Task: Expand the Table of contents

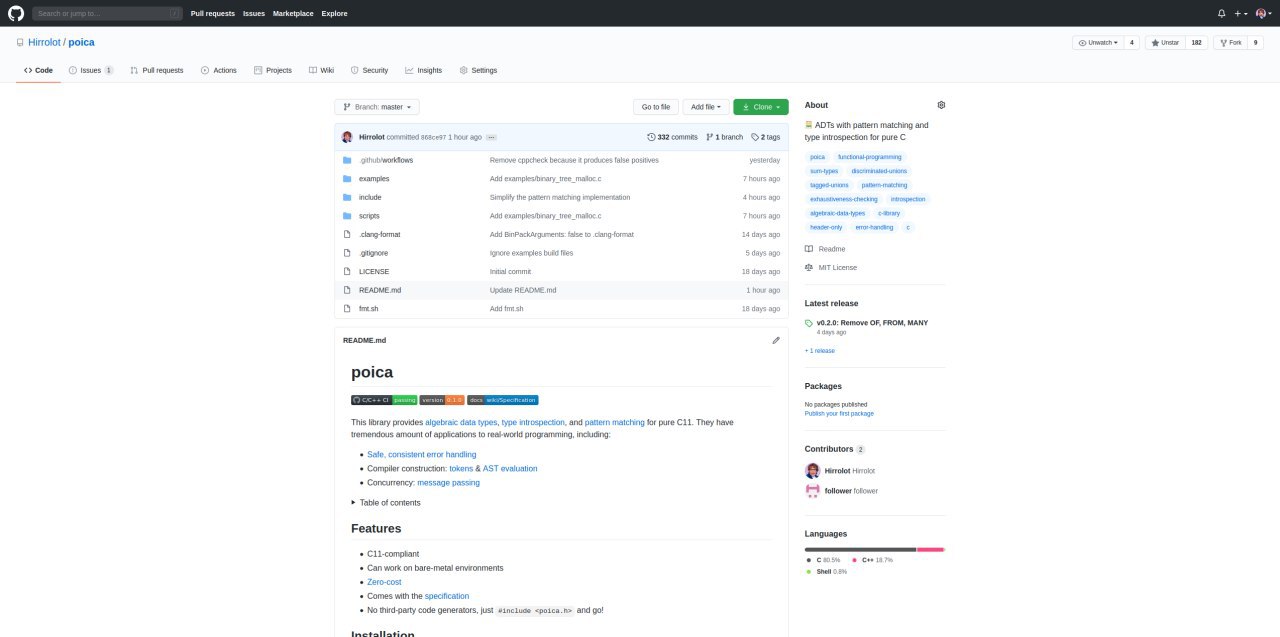Action: click(386, 503)
